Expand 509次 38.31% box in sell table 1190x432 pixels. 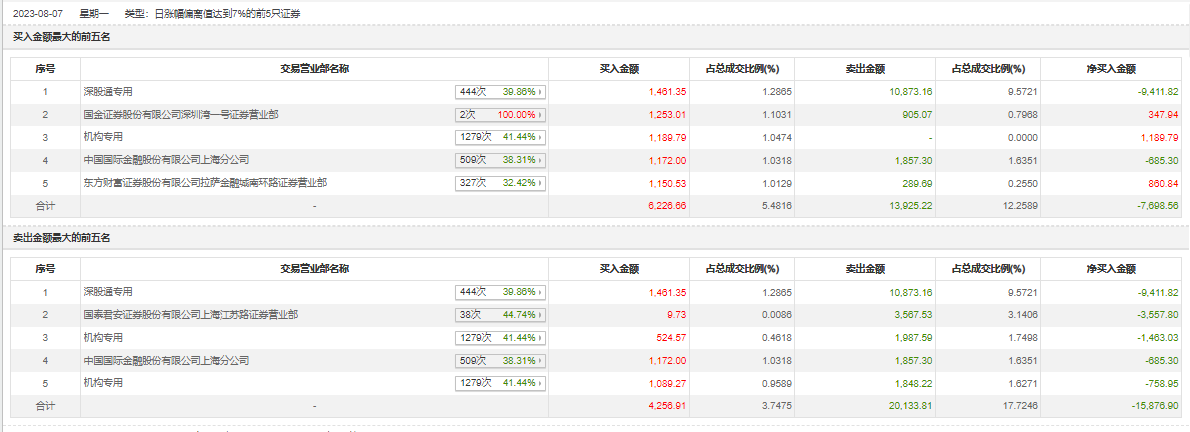[x=500, y=360]
